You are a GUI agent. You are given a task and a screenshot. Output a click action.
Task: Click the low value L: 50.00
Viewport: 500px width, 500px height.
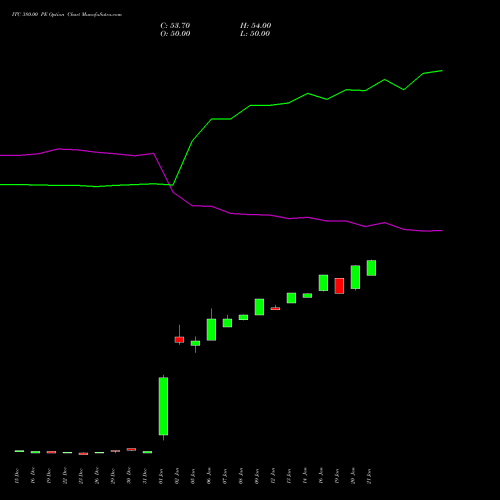coord(255,34)
